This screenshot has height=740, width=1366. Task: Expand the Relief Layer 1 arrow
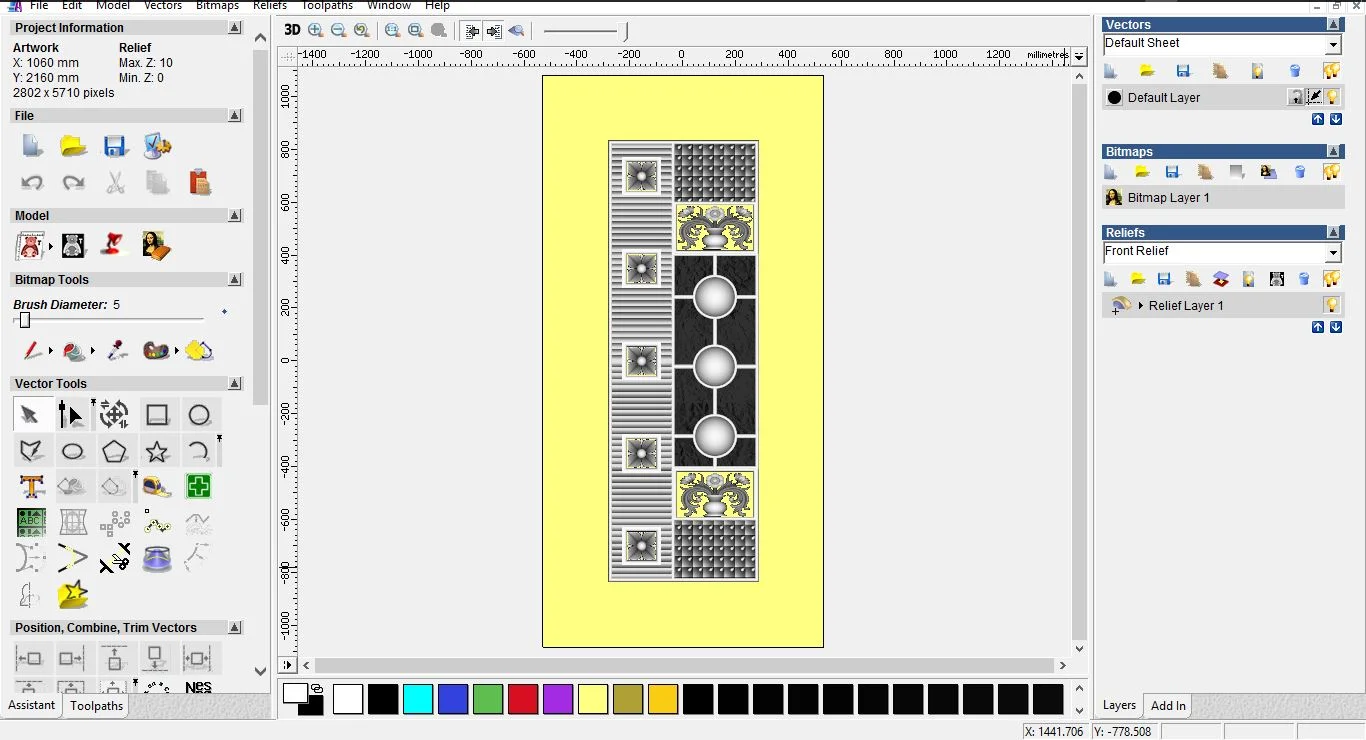(x=1140, y=306)
